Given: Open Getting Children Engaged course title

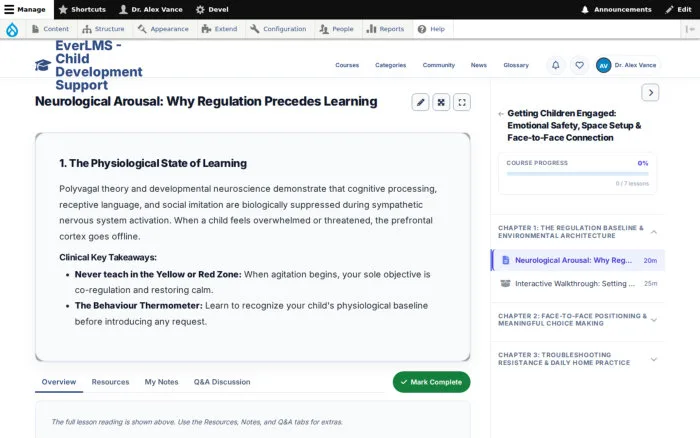Looking at the screenshot, I should (x=574, y=125).
